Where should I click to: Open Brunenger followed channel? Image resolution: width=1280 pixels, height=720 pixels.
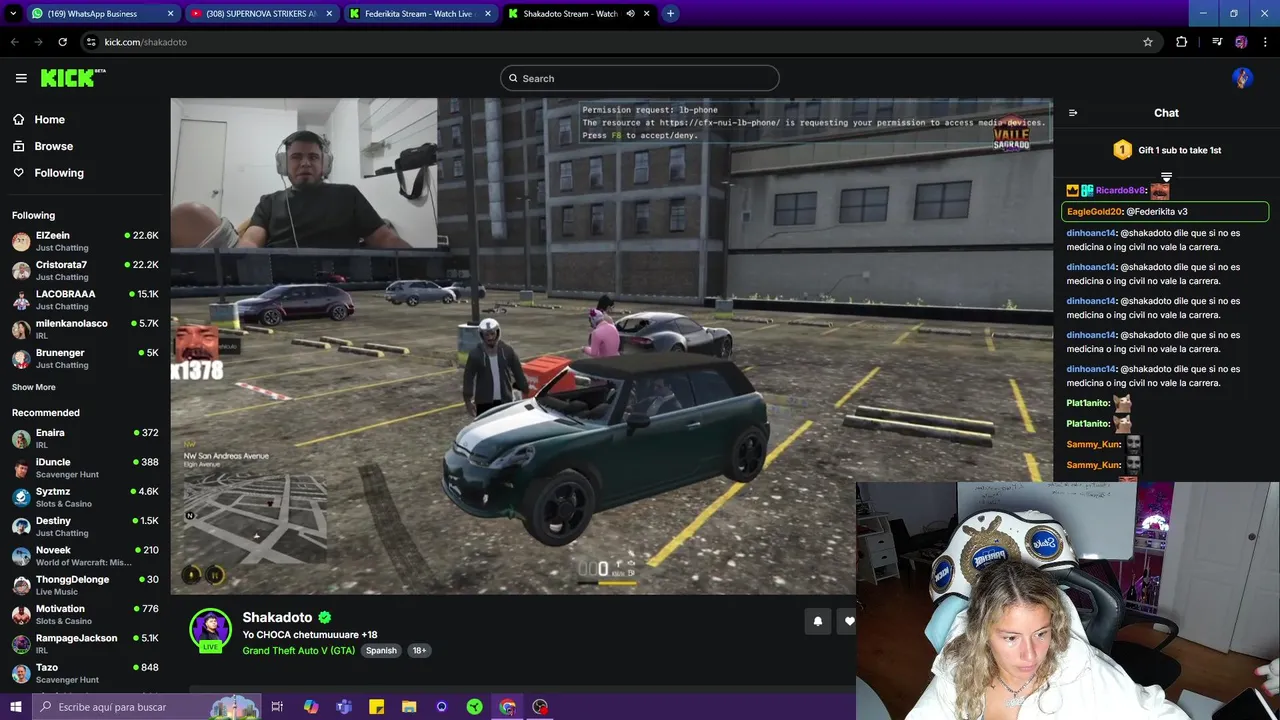[85, 358]
